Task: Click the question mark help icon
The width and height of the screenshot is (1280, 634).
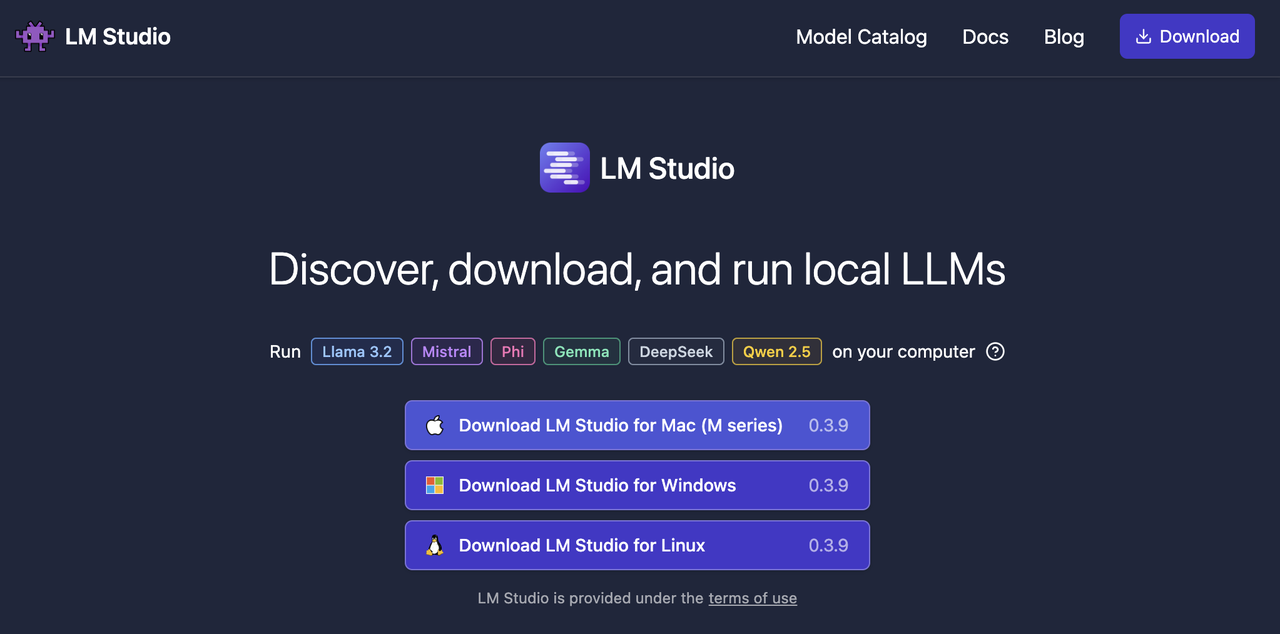Action: pos(995,351)
